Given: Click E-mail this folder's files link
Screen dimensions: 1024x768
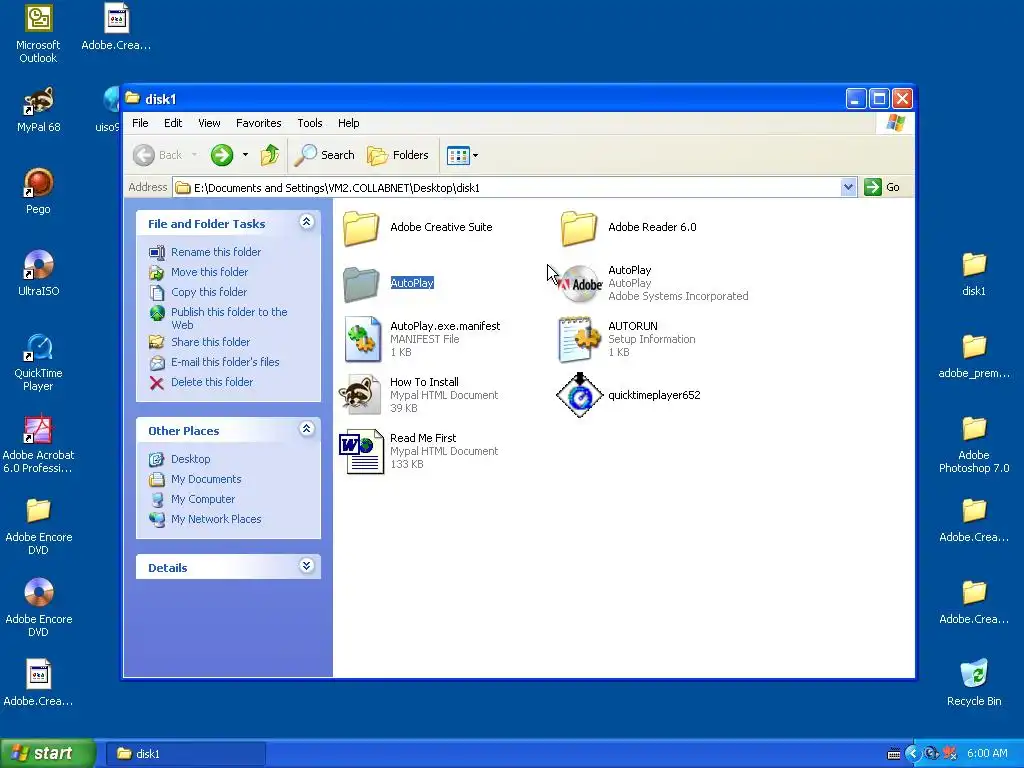Looking at the screenshot, I should point(225,362).
